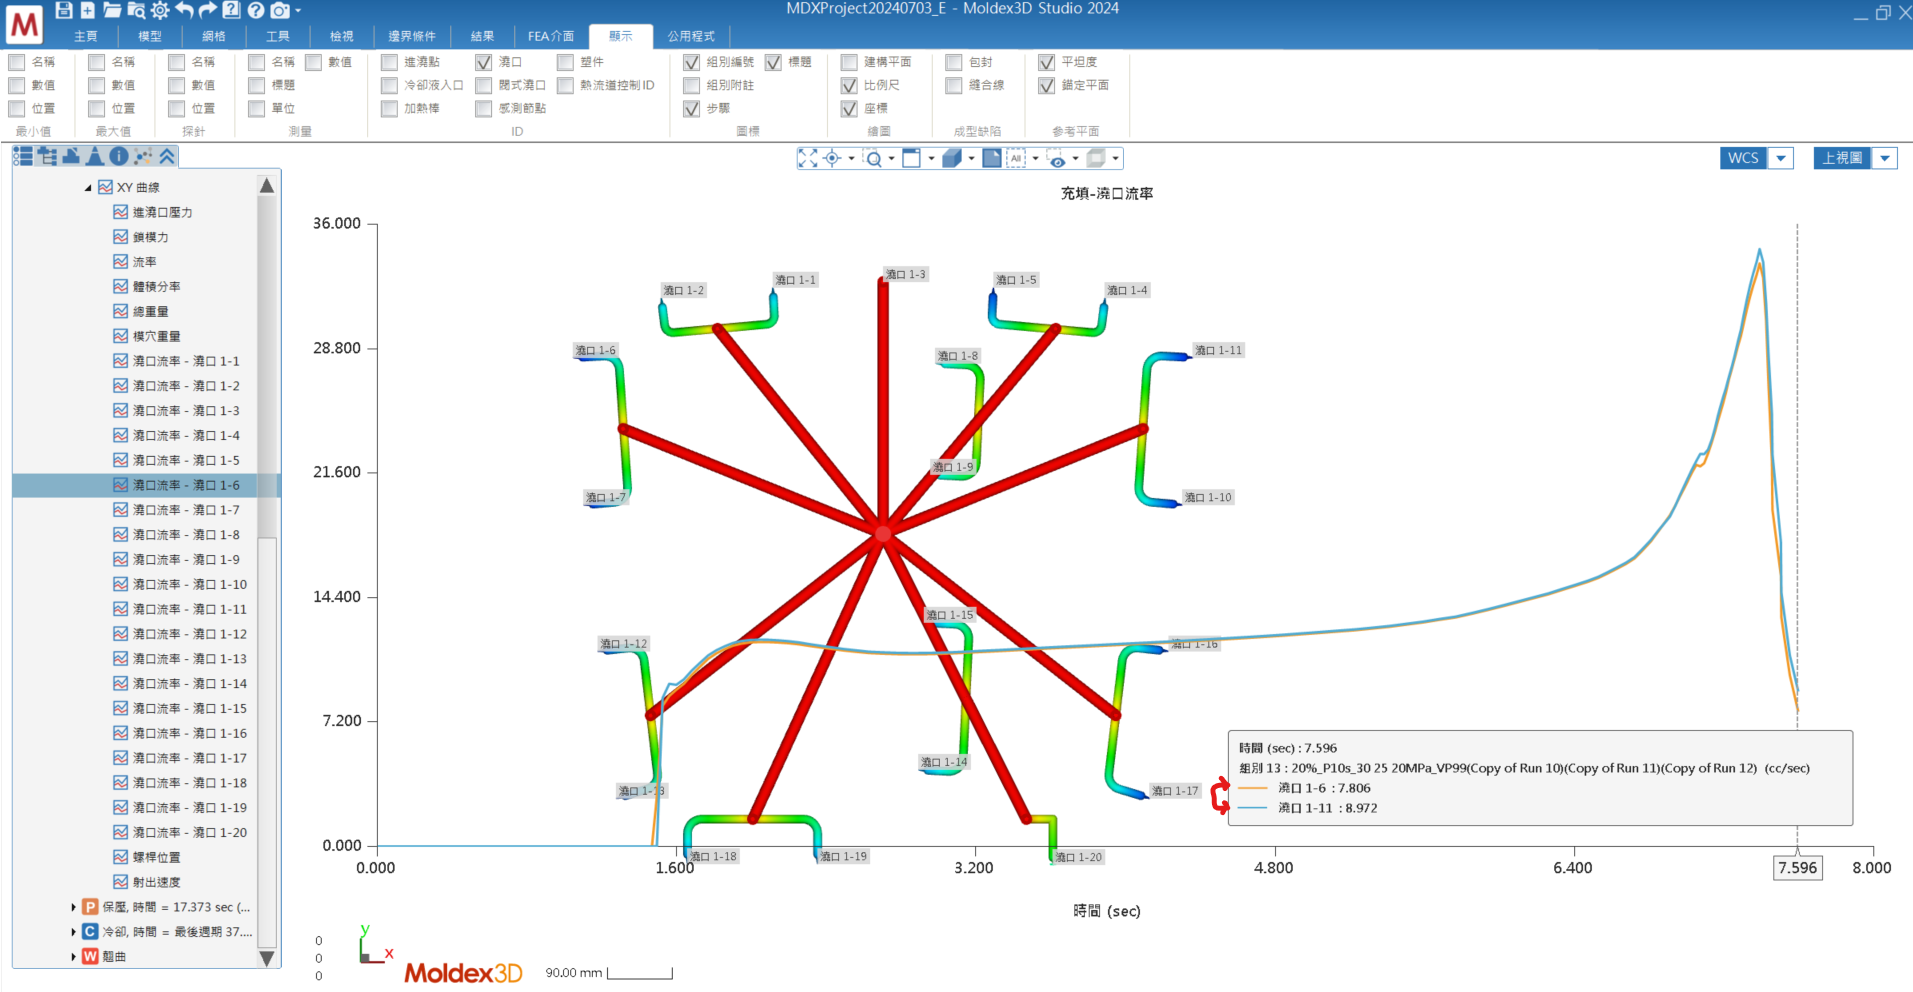Open settings via the gear icon
Screen dimensions: 1913x992
[160, 10]
